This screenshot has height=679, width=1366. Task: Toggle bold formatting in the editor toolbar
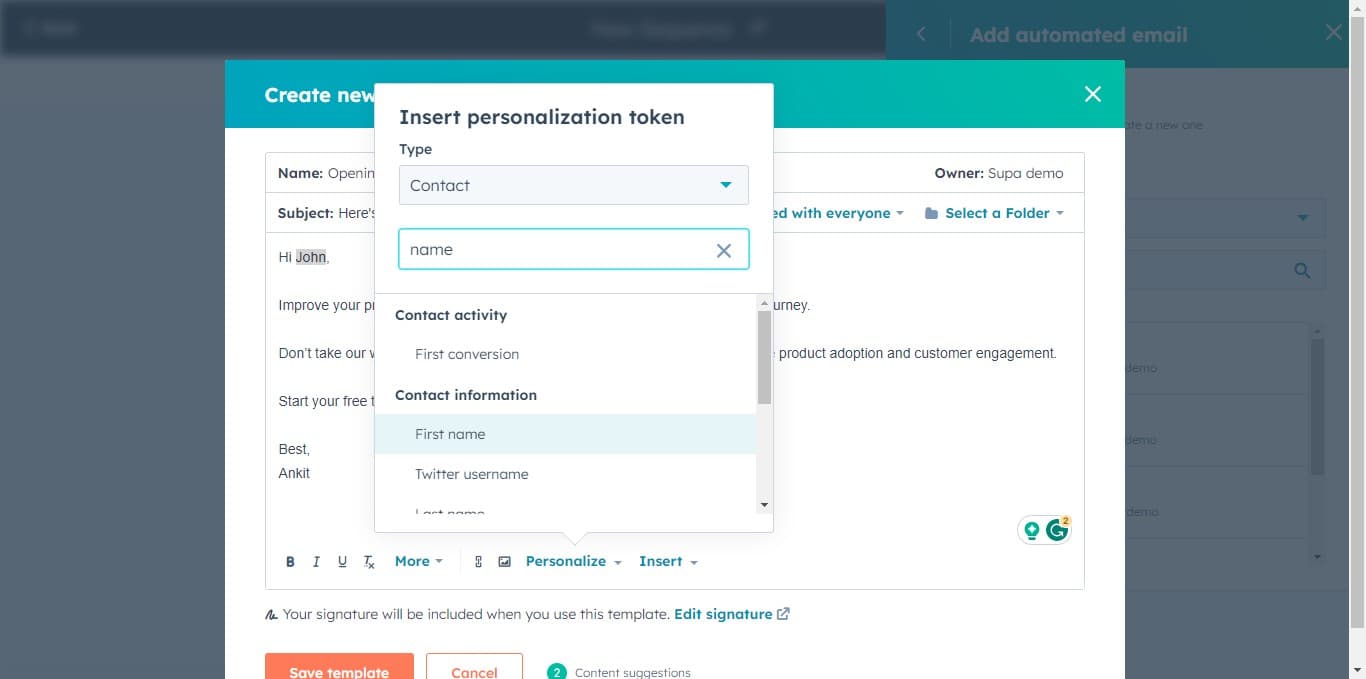coord(290,562)
